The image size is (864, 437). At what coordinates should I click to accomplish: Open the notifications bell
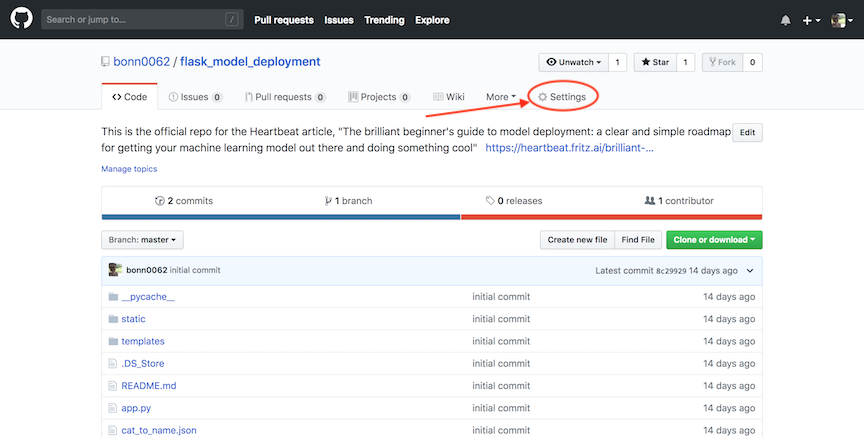pos(785,20)
